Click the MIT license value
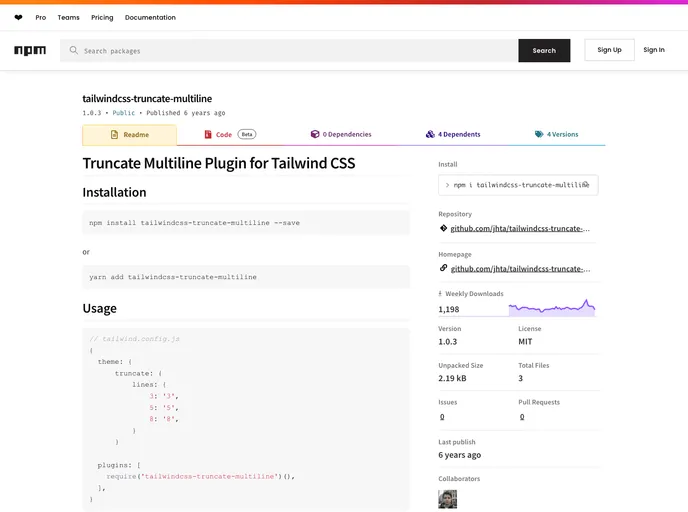 pos(525,341)
